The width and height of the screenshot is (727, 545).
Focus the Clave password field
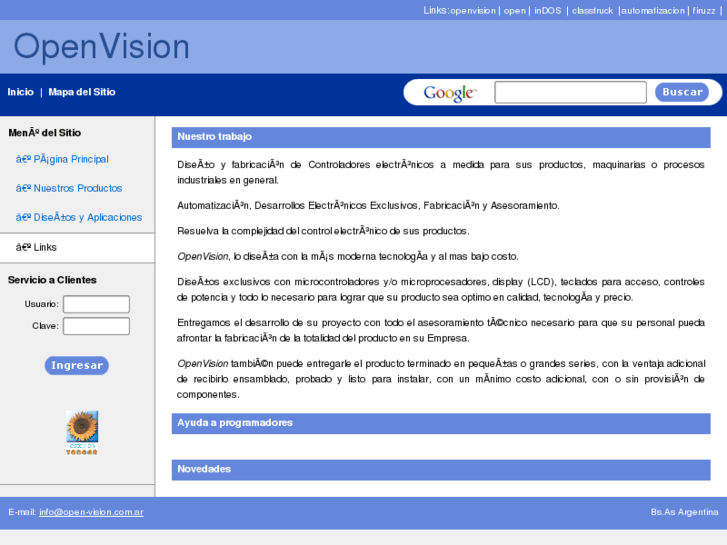point(96,326)
